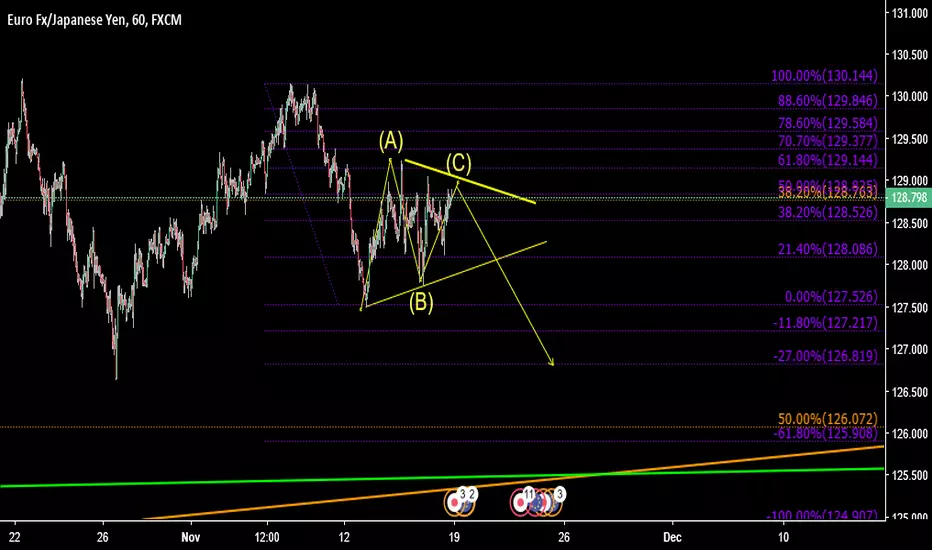Screen dimensions: 932x550
Task: Click the 12:00 label on time axis
Action: point(267,538)
